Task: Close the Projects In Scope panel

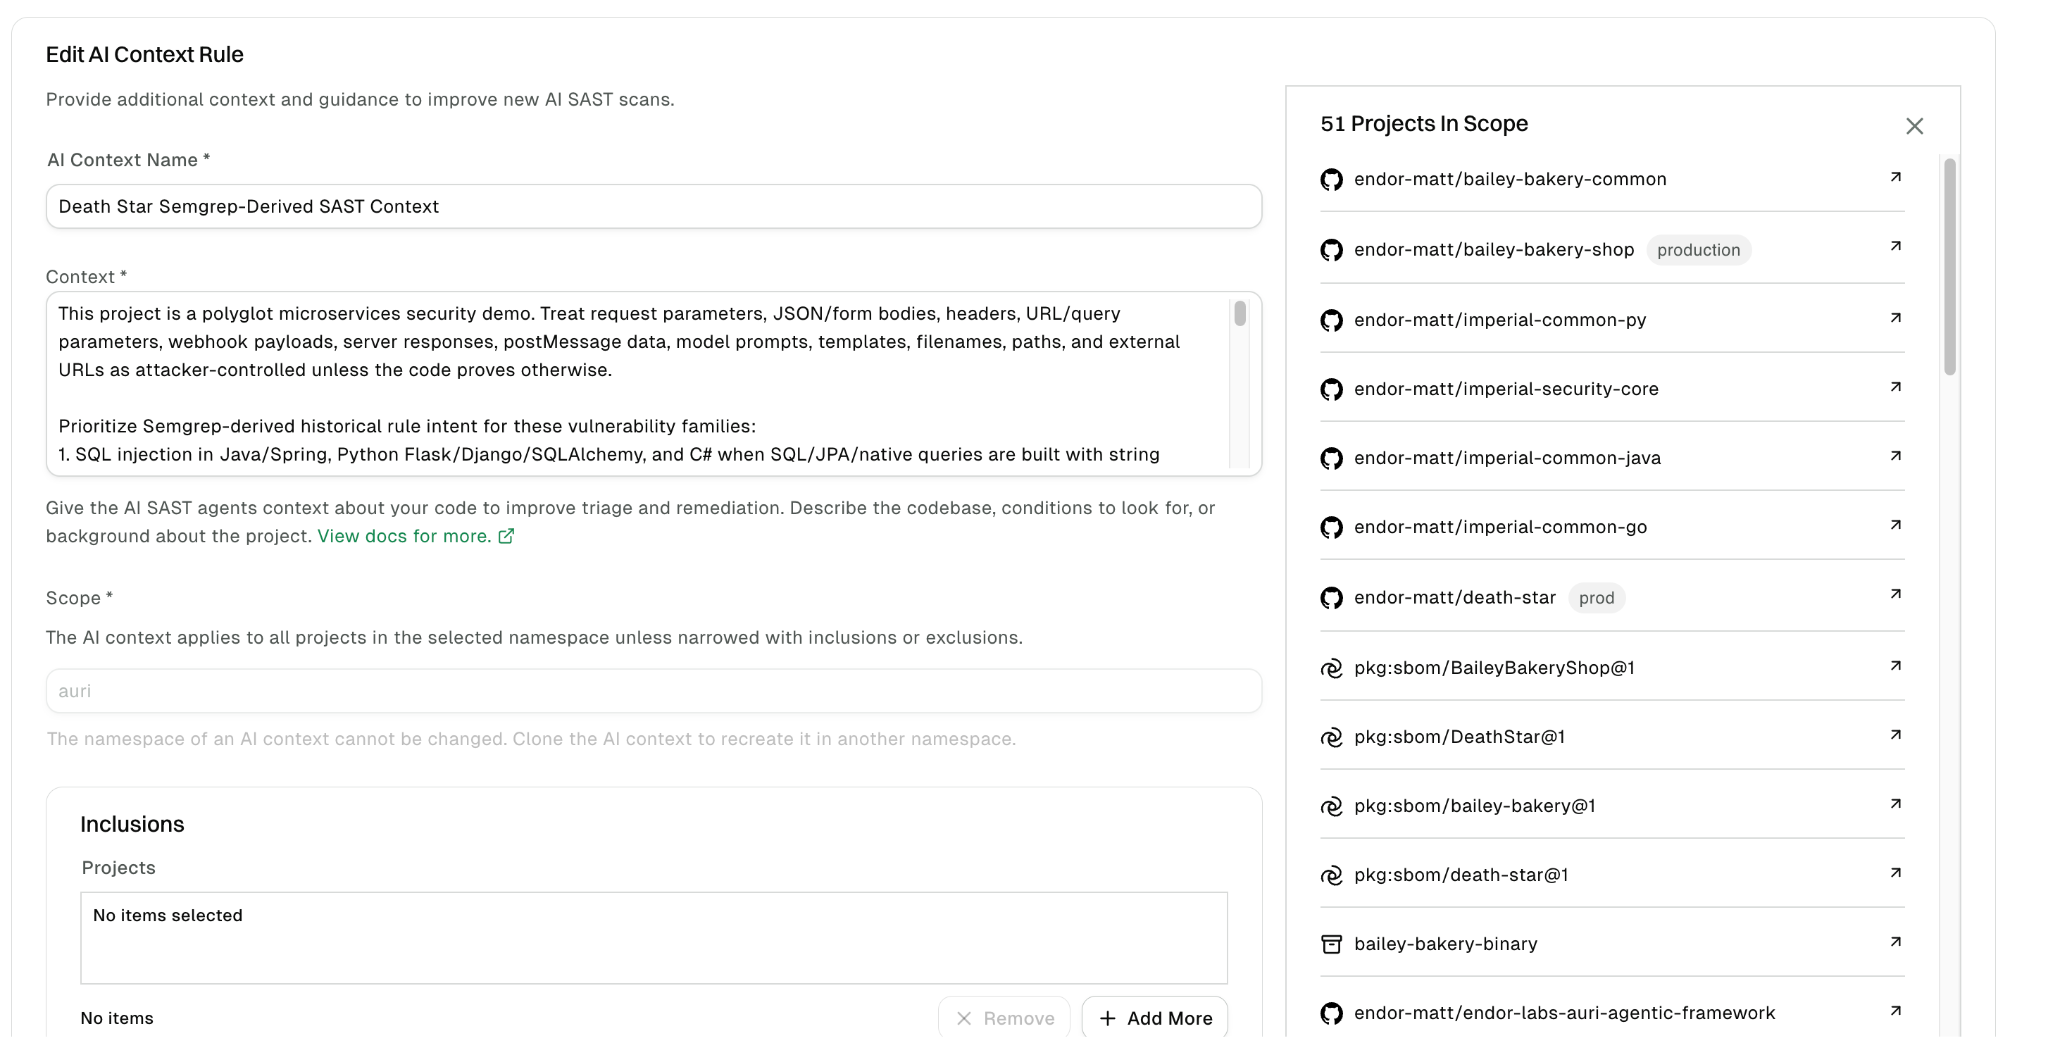Action: 1914,126
